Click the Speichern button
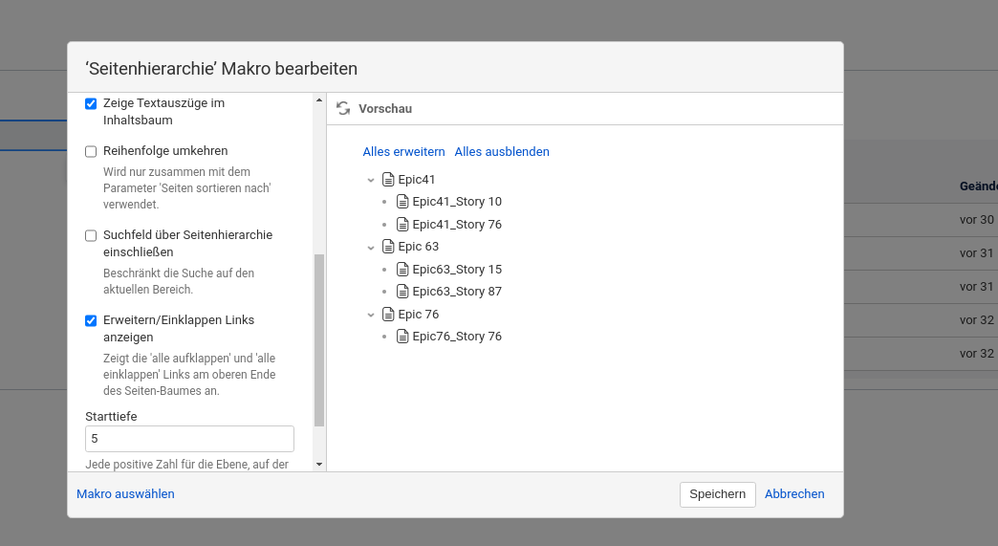 pos(717,494)
